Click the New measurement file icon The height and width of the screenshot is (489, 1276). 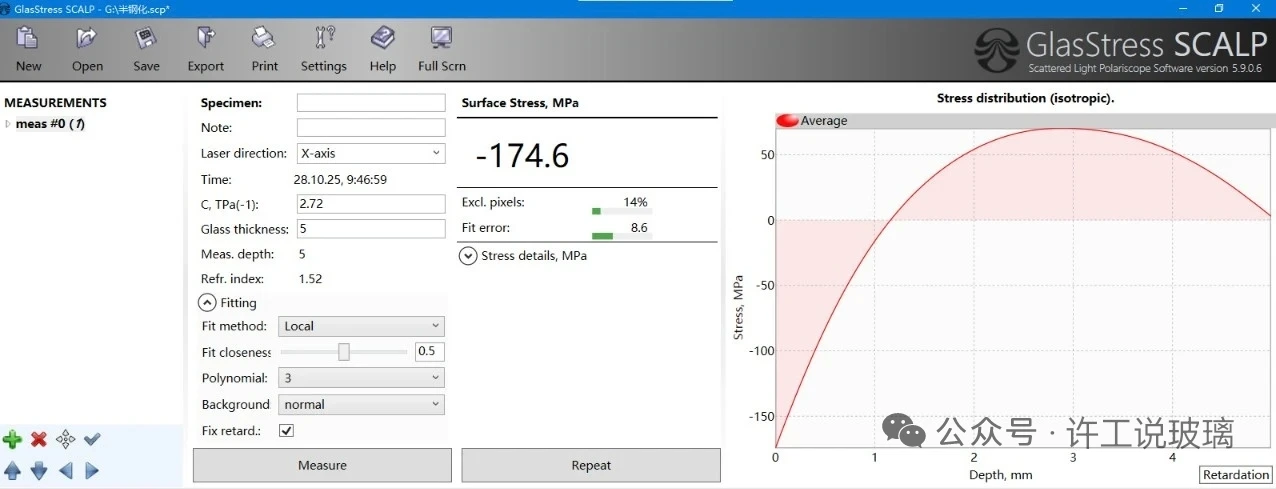pos(28,39)
